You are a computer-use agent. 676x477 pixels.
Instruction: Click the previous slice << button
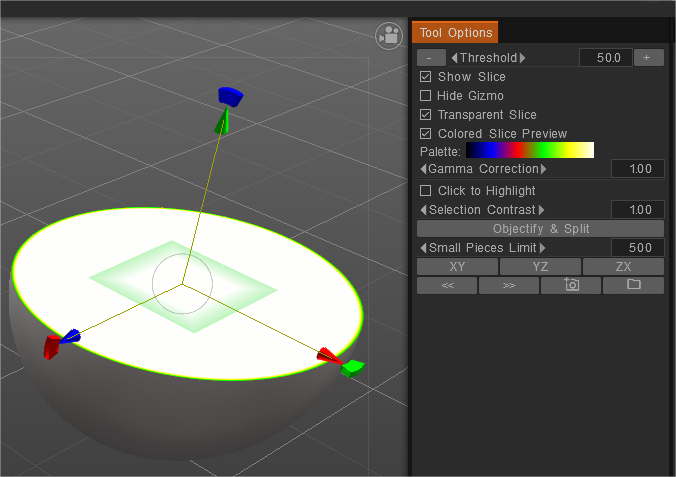(446, 285)
